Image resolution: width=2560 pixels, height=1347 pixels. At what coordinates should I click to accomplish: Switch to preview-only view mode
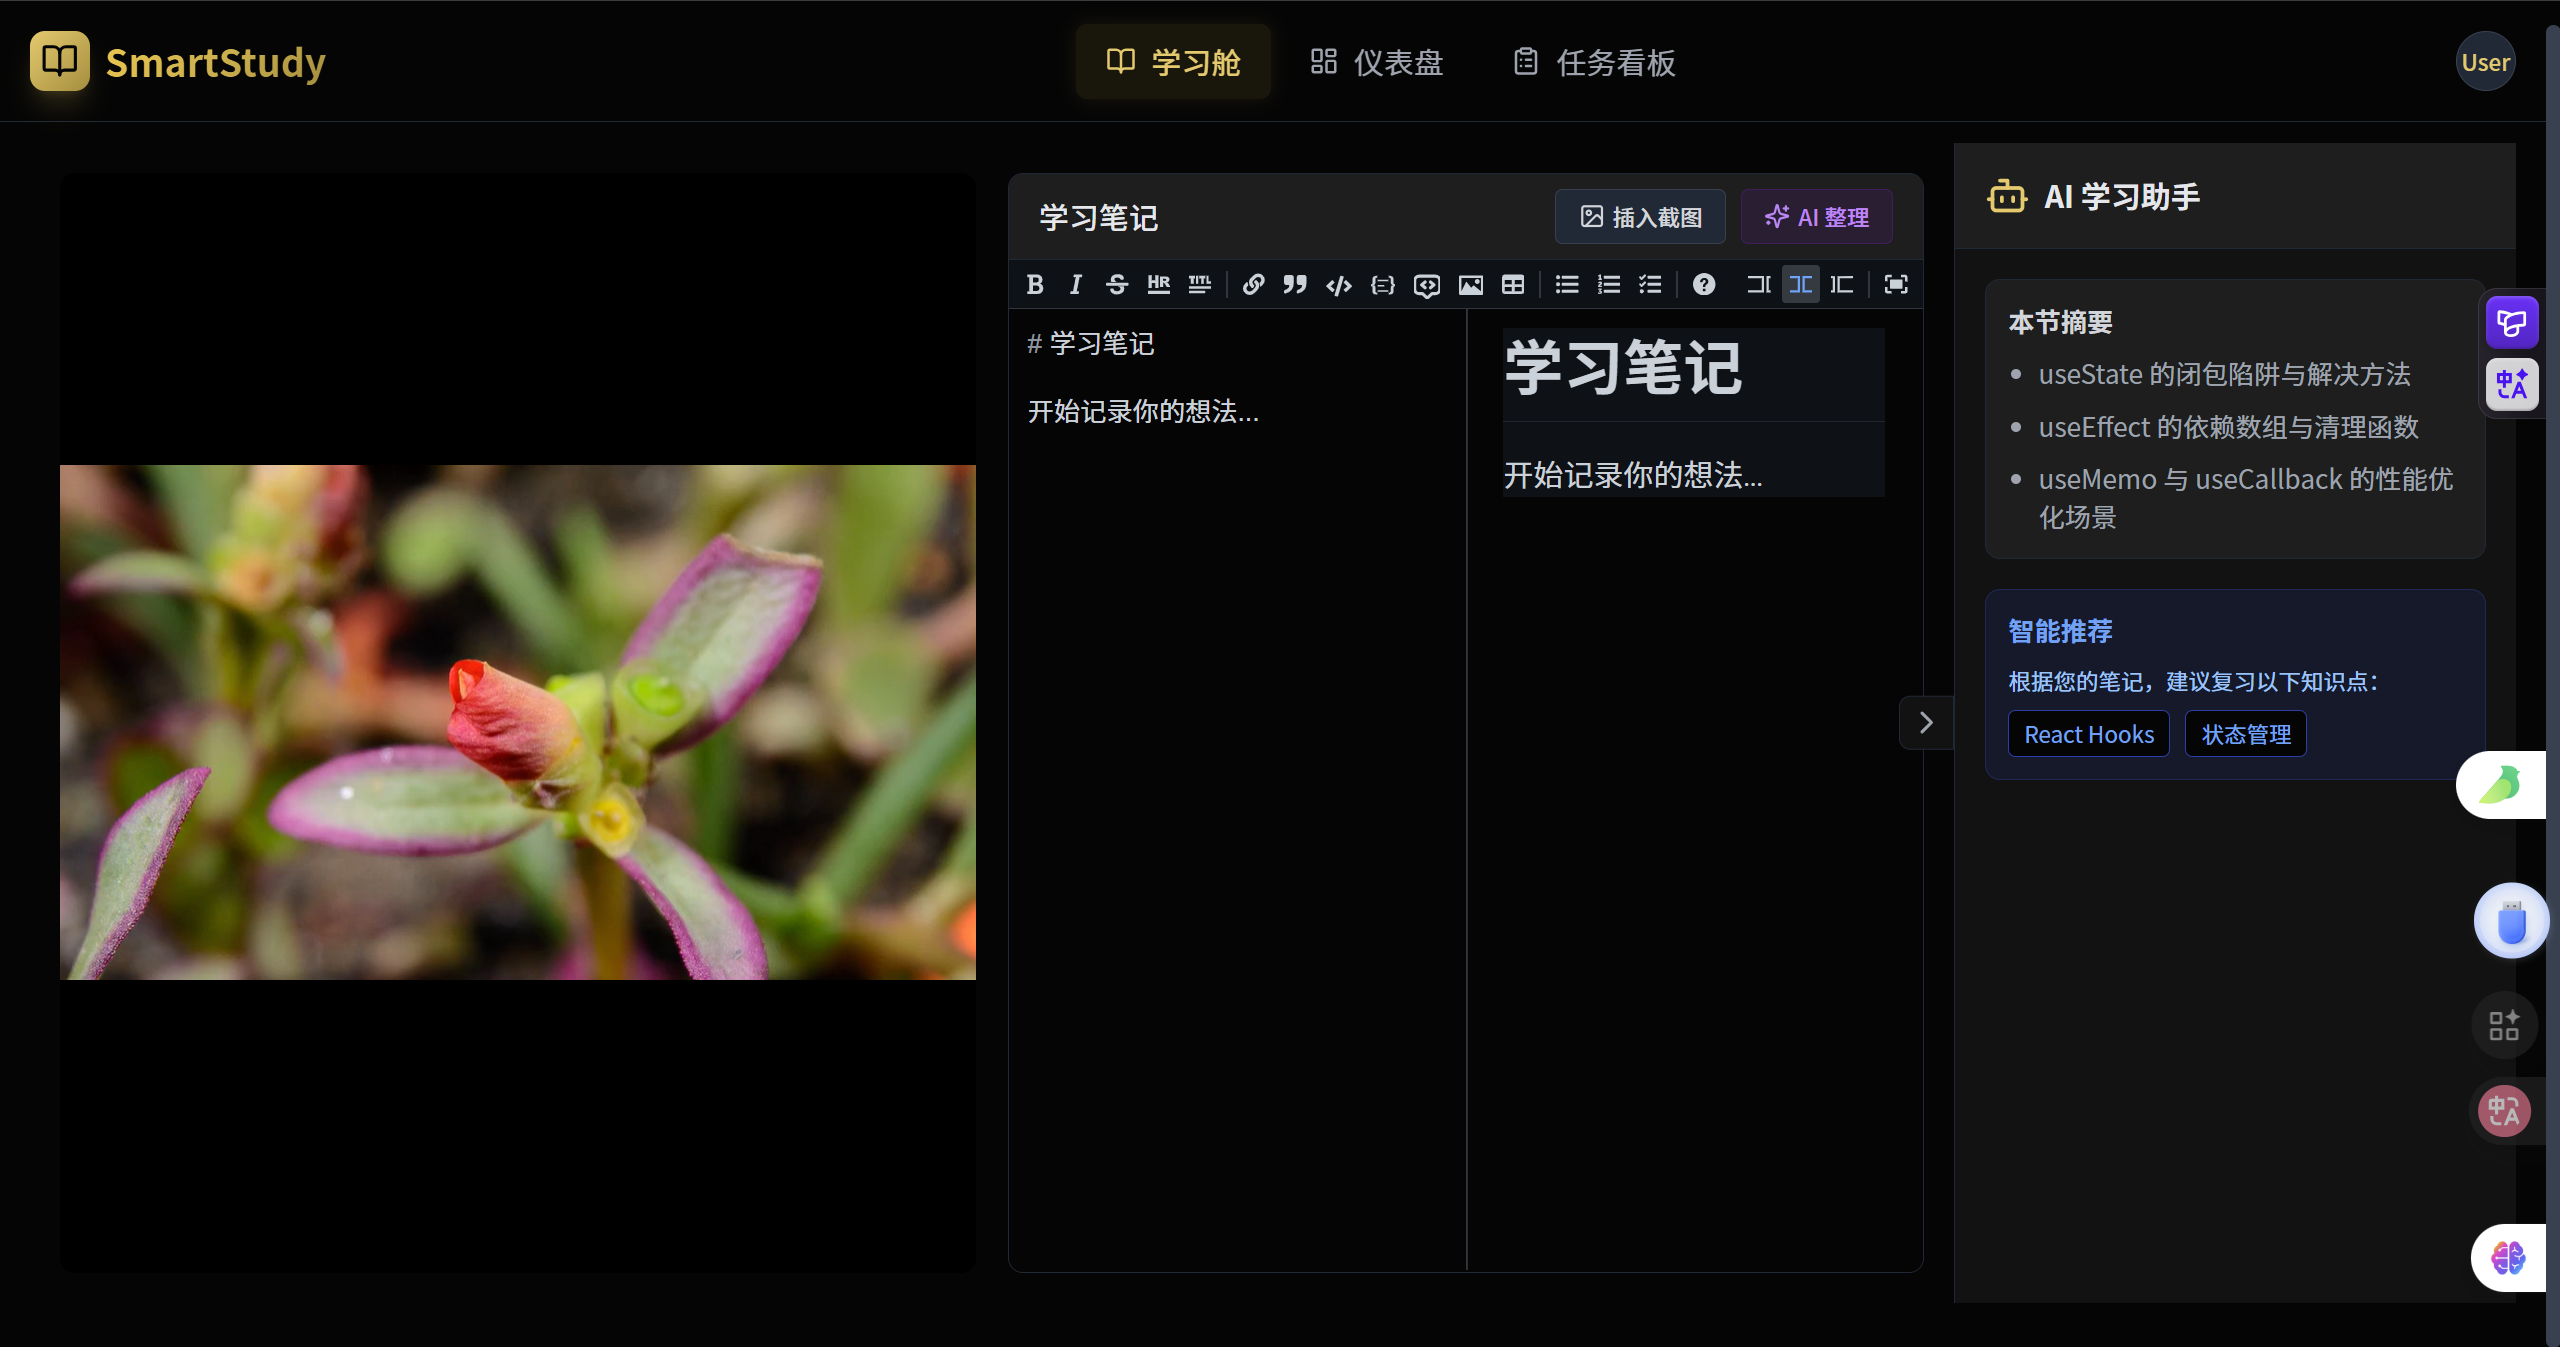tap(1842, 285)
